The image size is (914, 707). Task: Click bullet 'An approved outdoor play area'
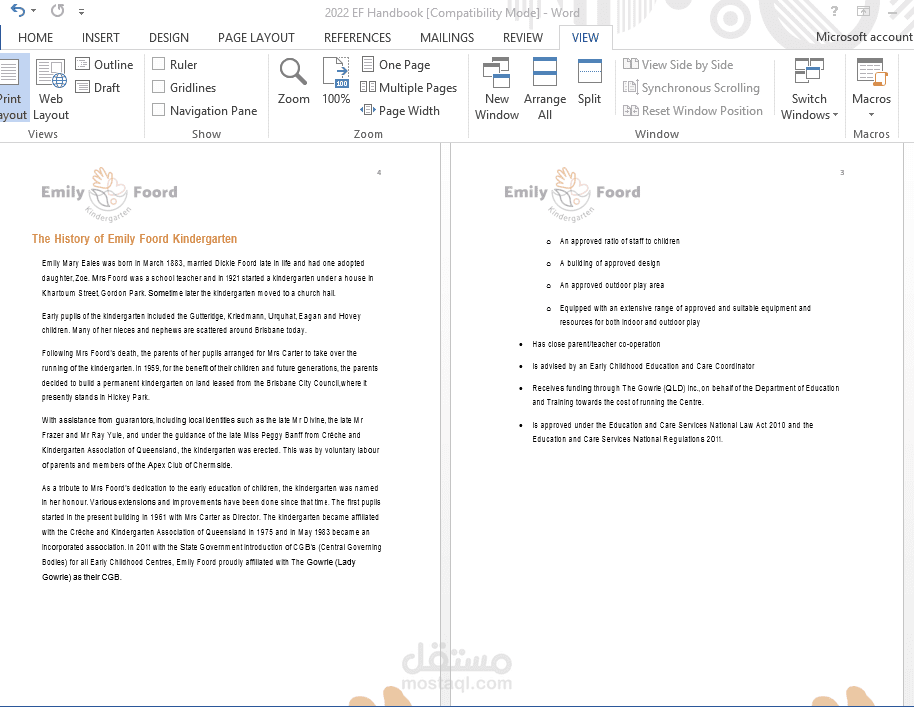(611, 285)
